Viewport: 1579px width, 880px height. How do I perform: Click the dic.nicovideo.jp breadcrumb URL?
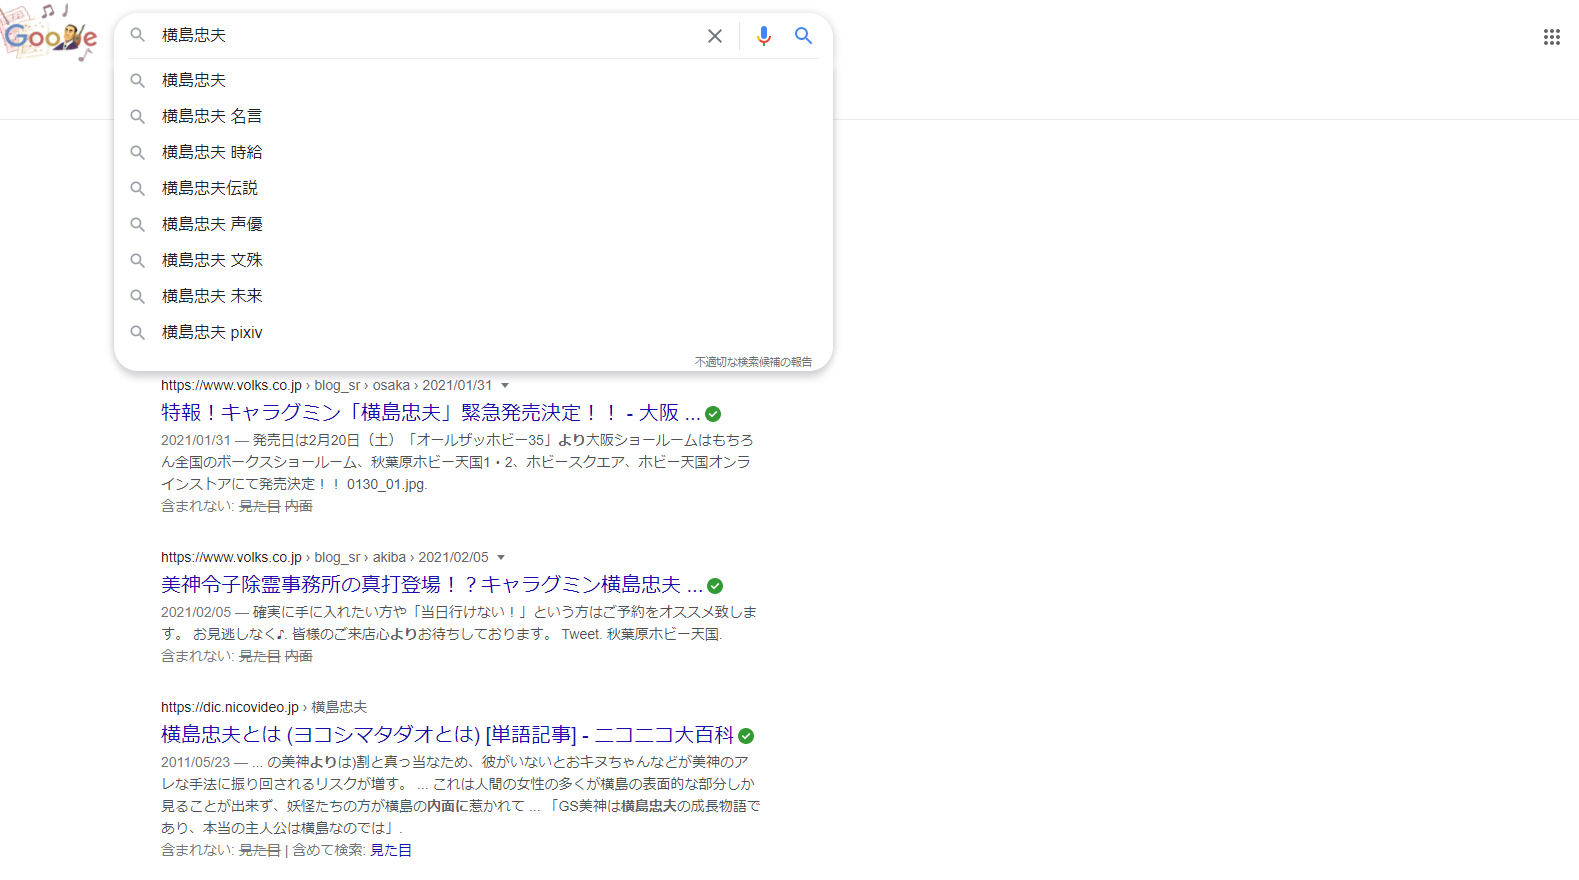264,707
